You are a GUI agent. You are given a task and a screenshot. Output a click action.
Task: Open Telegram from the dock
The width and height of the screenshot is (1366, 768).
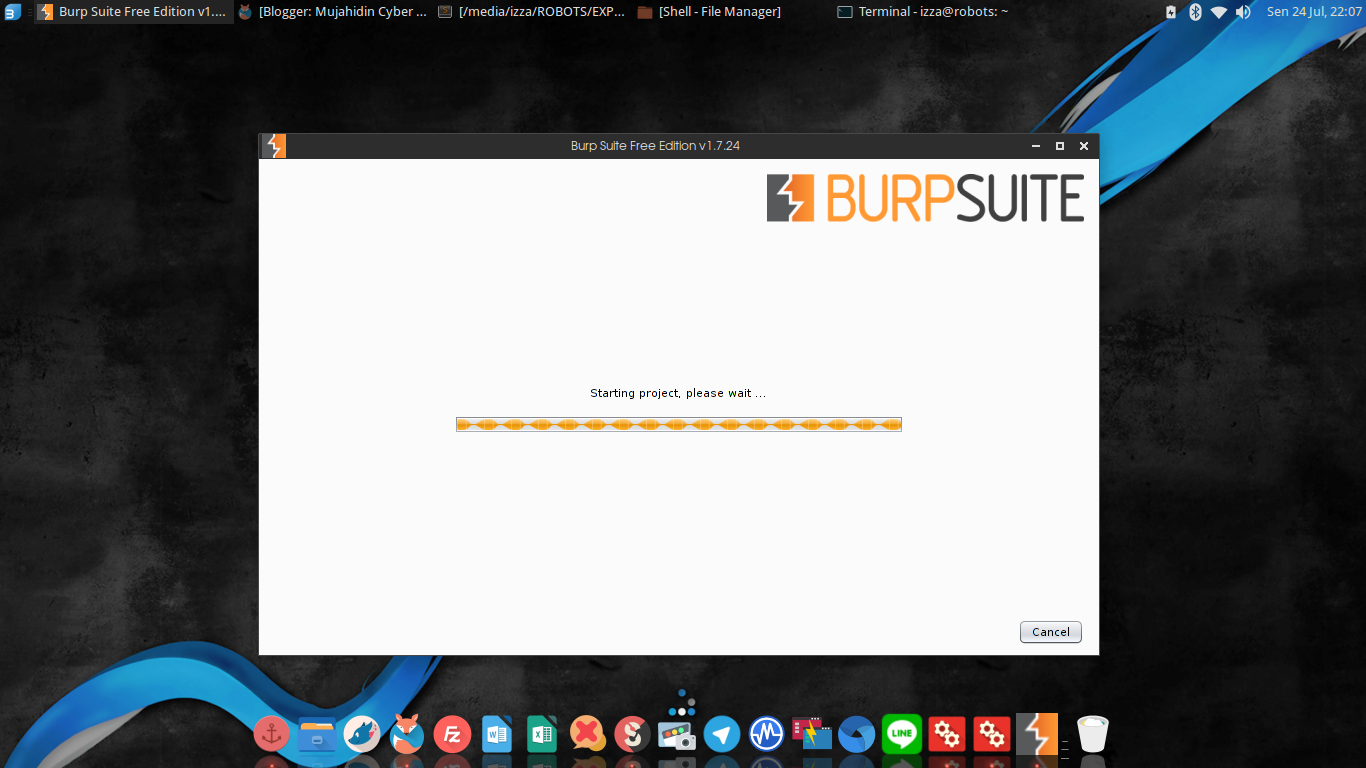point(722,735)
